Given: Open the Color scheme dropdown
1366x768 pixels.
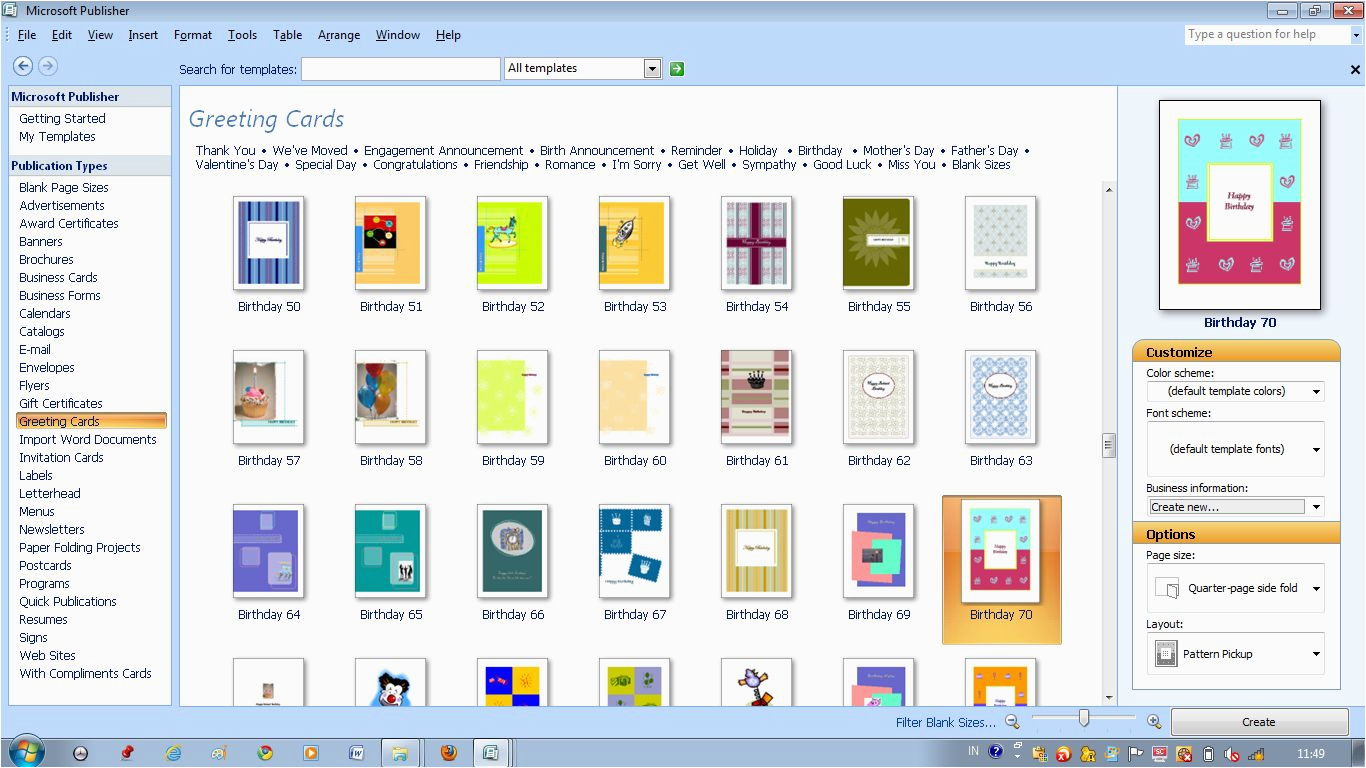Looking at the screenshot, I should (1316, 391).
